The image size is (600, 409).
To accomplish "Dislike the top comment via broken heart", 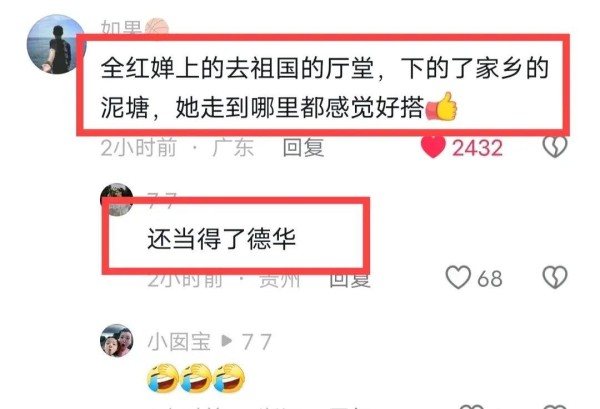I will click(x=555, y=146).
